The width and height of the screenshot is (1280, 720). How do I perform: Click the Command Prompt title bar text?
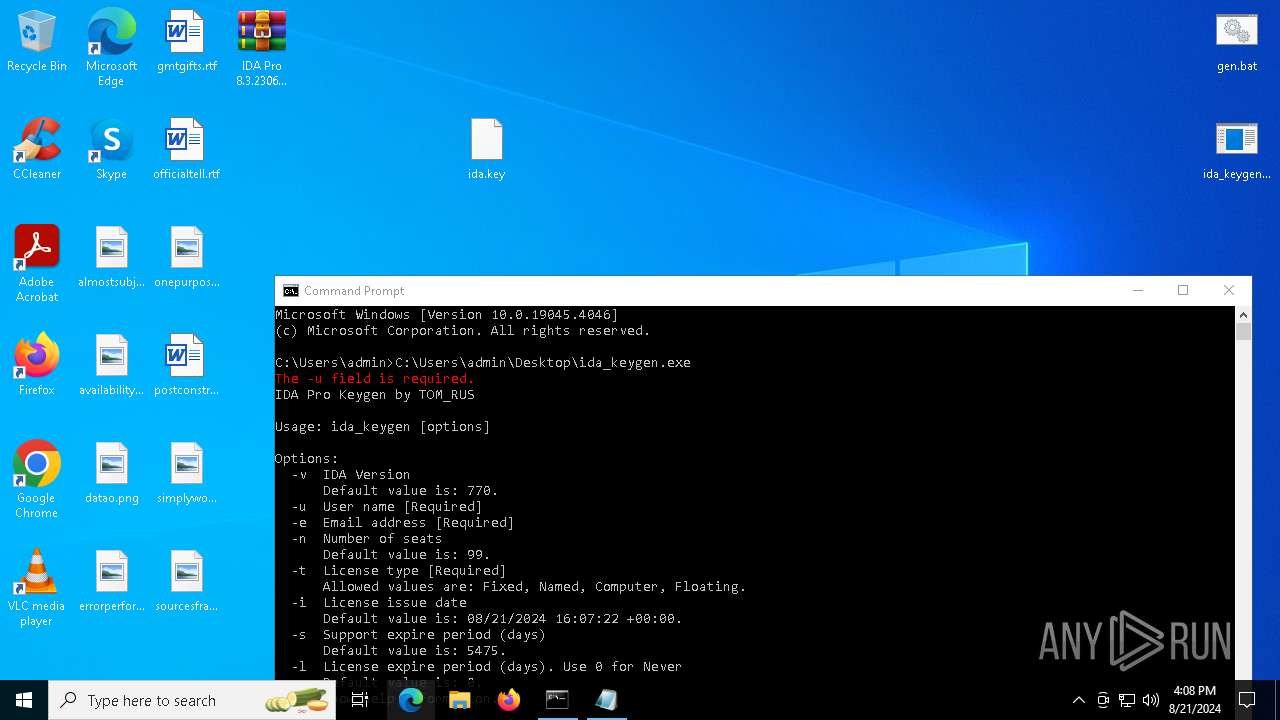(x=354, y=291)
